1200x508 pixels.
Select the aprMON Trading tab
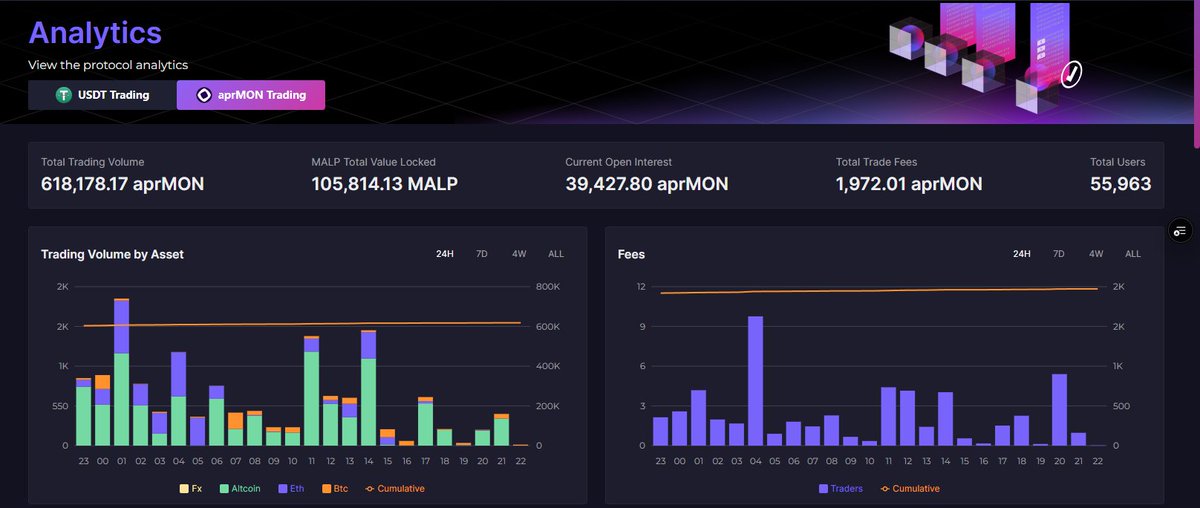coord(251,95)
